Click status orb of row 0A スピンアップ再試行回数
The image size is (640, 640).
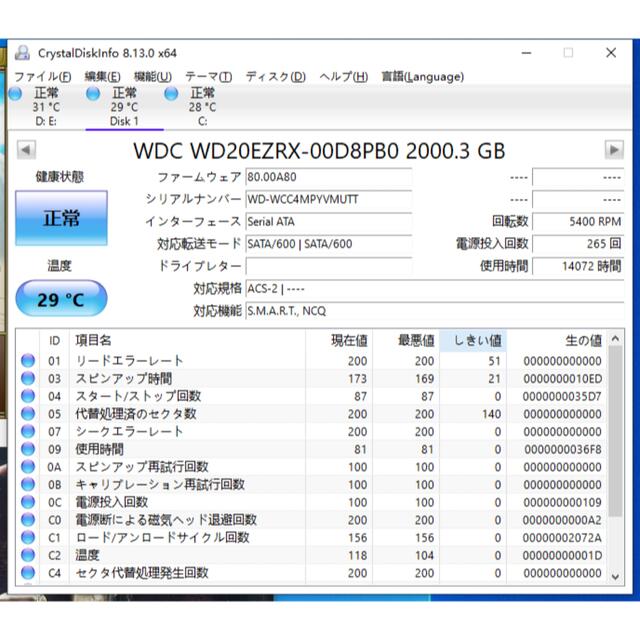point(28,467)
